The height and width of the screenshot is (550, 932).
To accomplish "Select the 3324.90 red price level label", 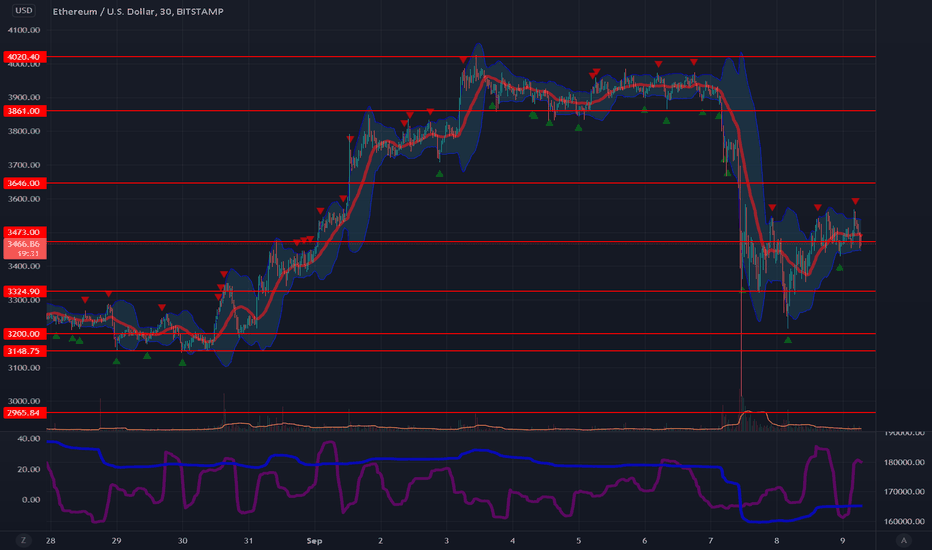I will tap(24, 291).
